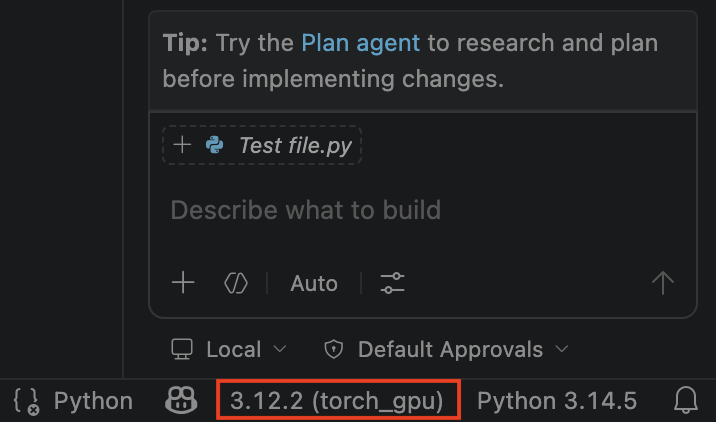
Task: Send message with up arrow button
Action: click(x=663, y=283)
